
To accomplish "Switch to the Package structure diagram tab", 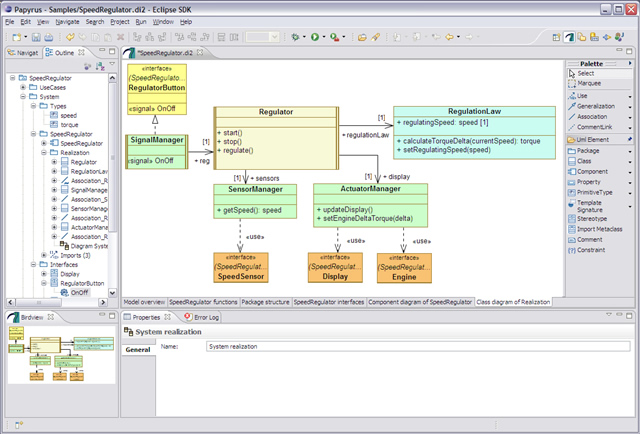I will [x=265, y=301].
